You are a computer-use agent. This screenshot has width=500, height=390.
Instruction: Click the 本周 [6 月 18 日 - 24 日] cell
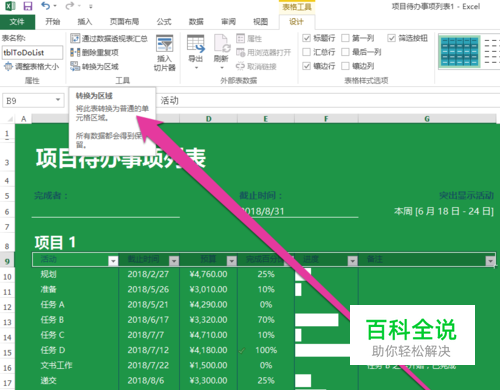444,211
